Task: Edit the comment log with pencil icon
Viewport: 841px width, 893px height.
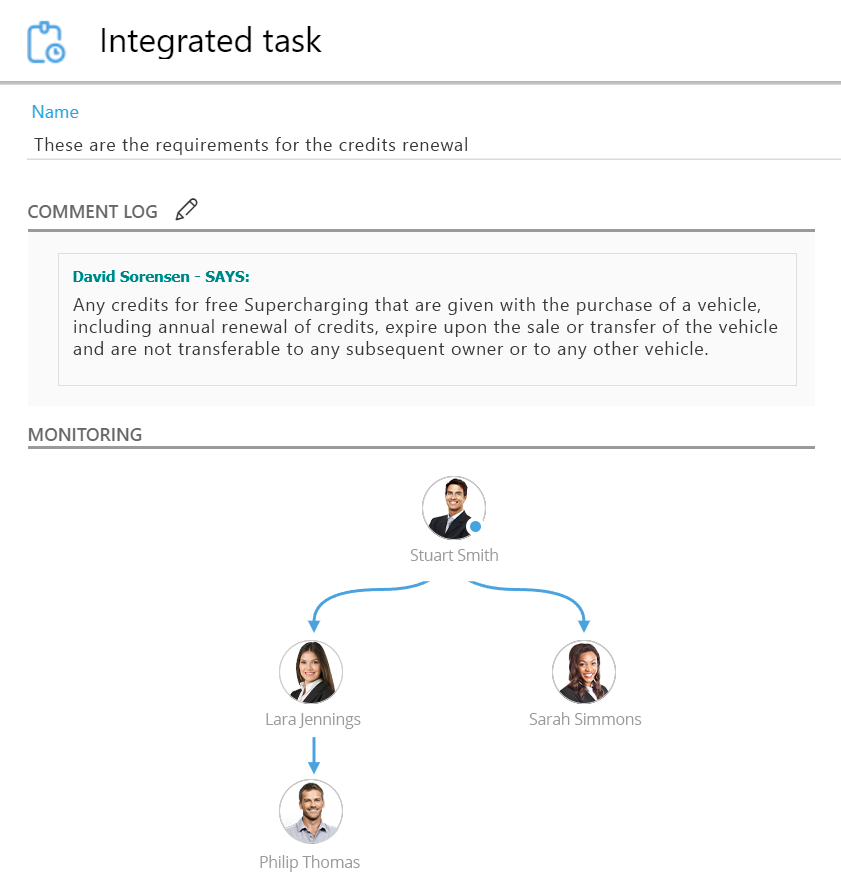Action: [x=186, y=210]
